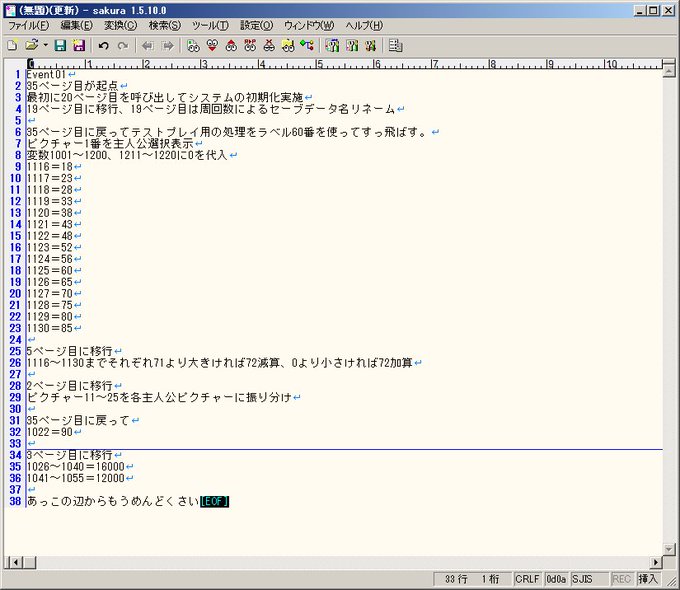
Task: Click the 1 桁 column status entry
Action: [x=490, y=579]
